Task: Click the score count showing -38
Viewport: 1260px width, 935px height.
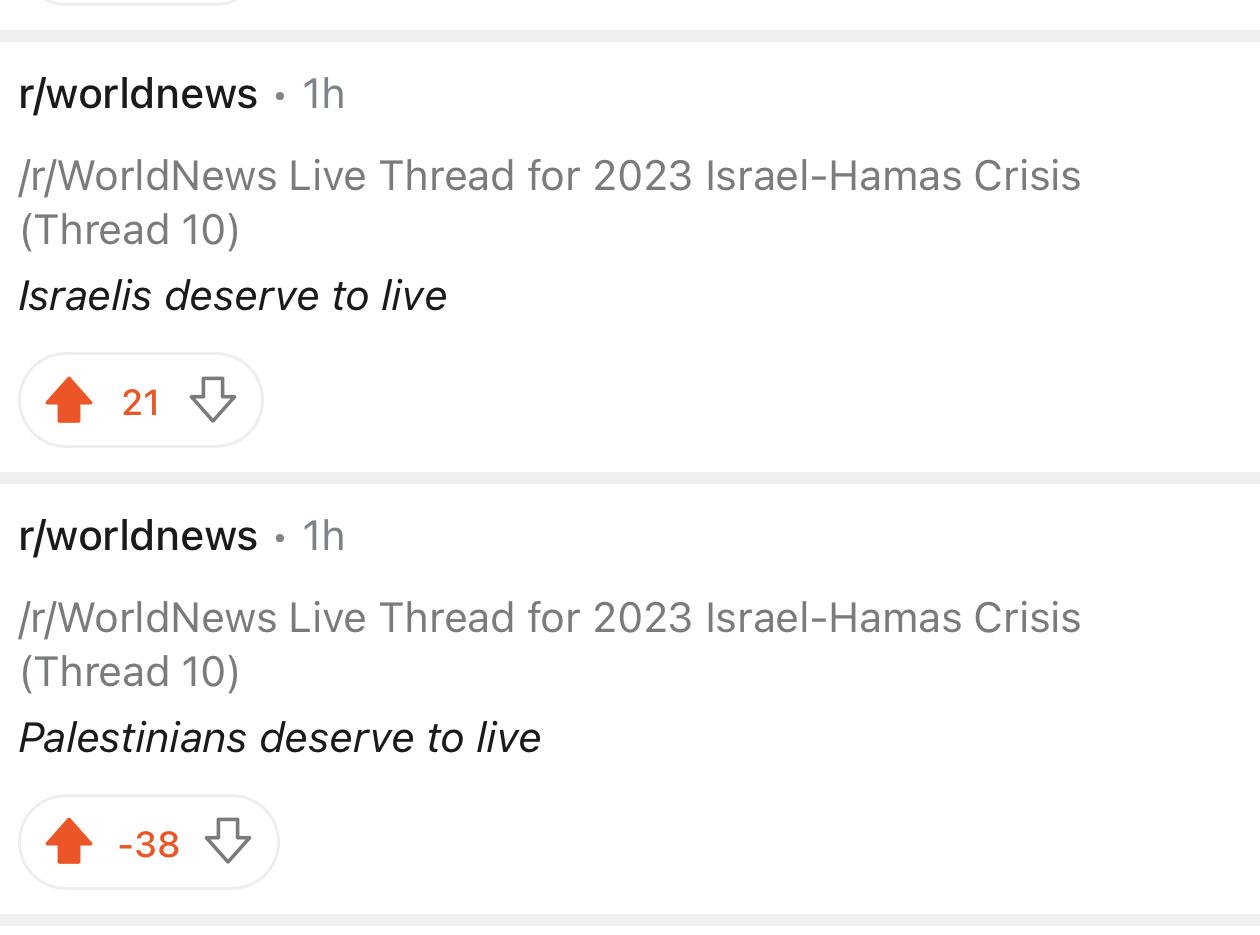Action: 149,844
